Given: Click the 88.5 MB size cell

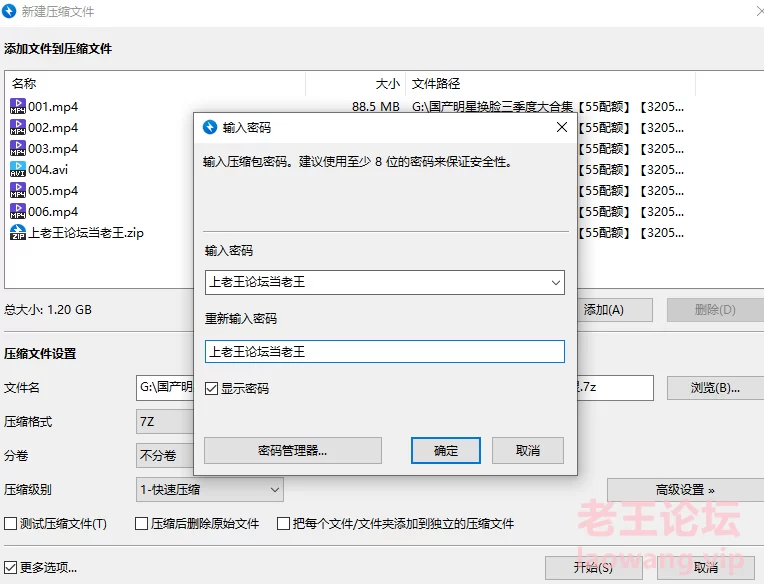Looking at the screenshot, I should tap(376, 107).
